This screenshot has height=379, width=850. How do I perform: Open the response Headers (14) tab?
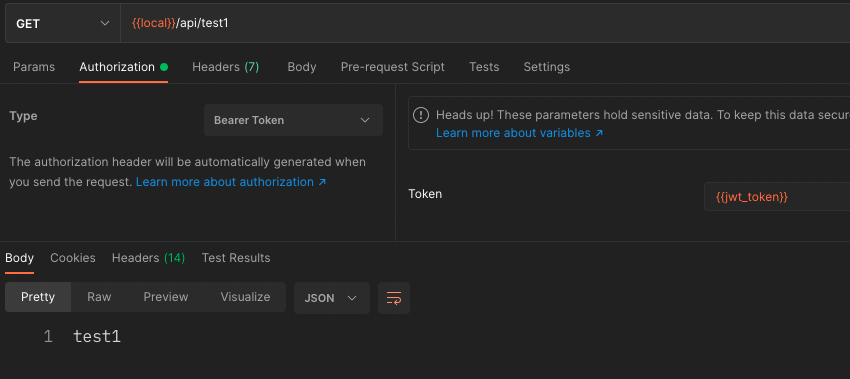149,258
